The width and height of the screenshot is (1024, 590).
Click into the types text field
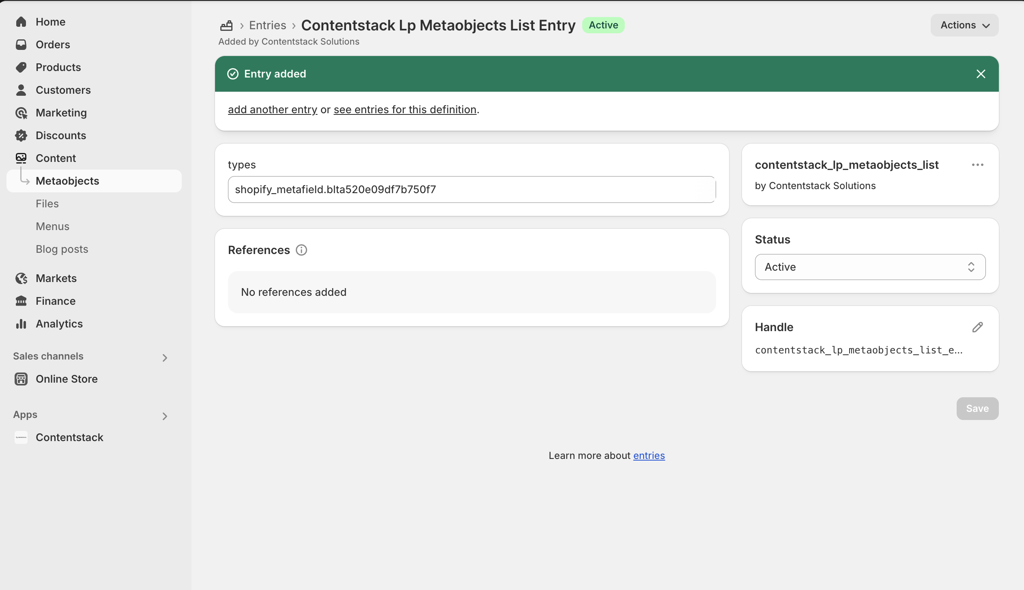click(x=471, y=190)
